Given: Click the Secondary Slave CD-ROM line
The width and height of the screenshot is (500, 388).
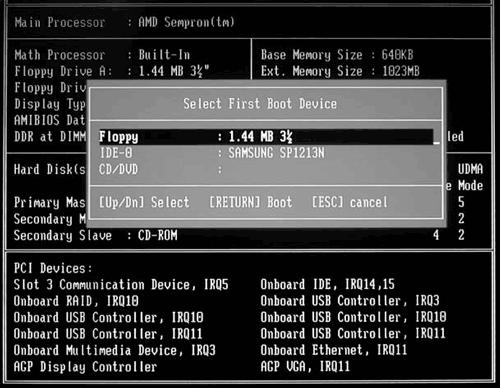Looking at the screenshot, I should pos(96,235).
